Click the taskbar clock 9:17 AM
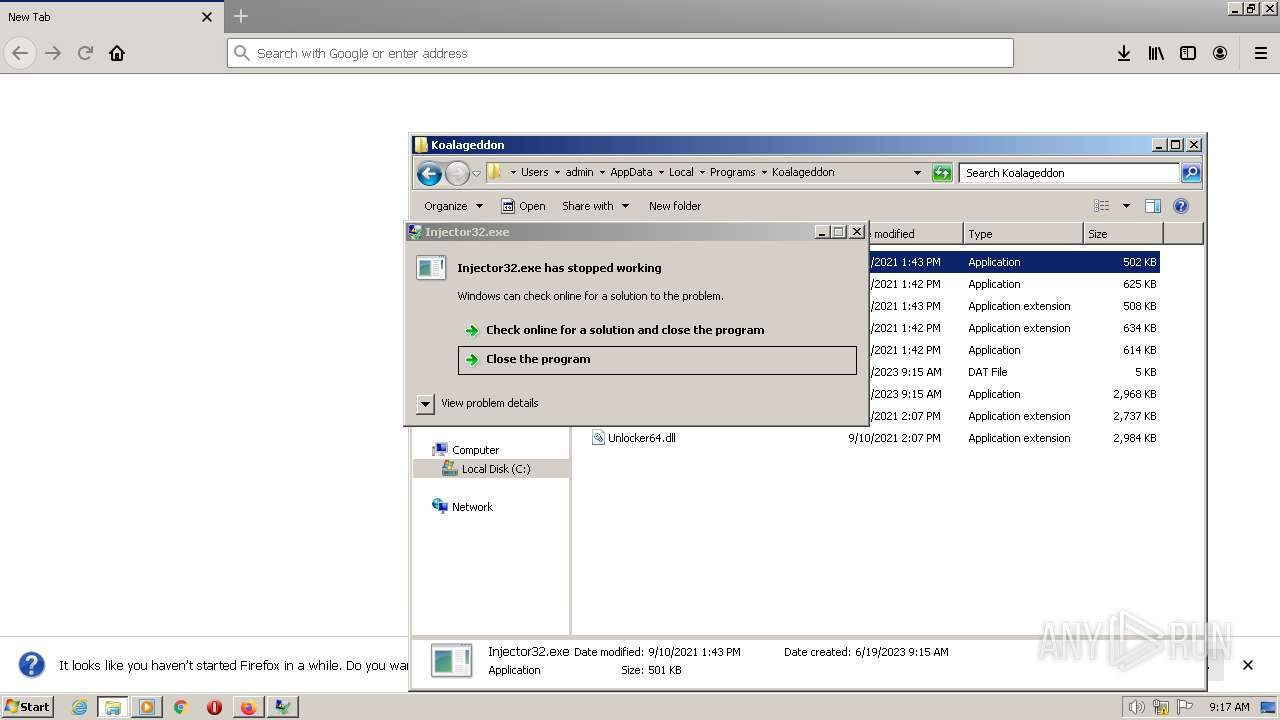The width and height of the screenshot is (1280, 720). 1229,707
